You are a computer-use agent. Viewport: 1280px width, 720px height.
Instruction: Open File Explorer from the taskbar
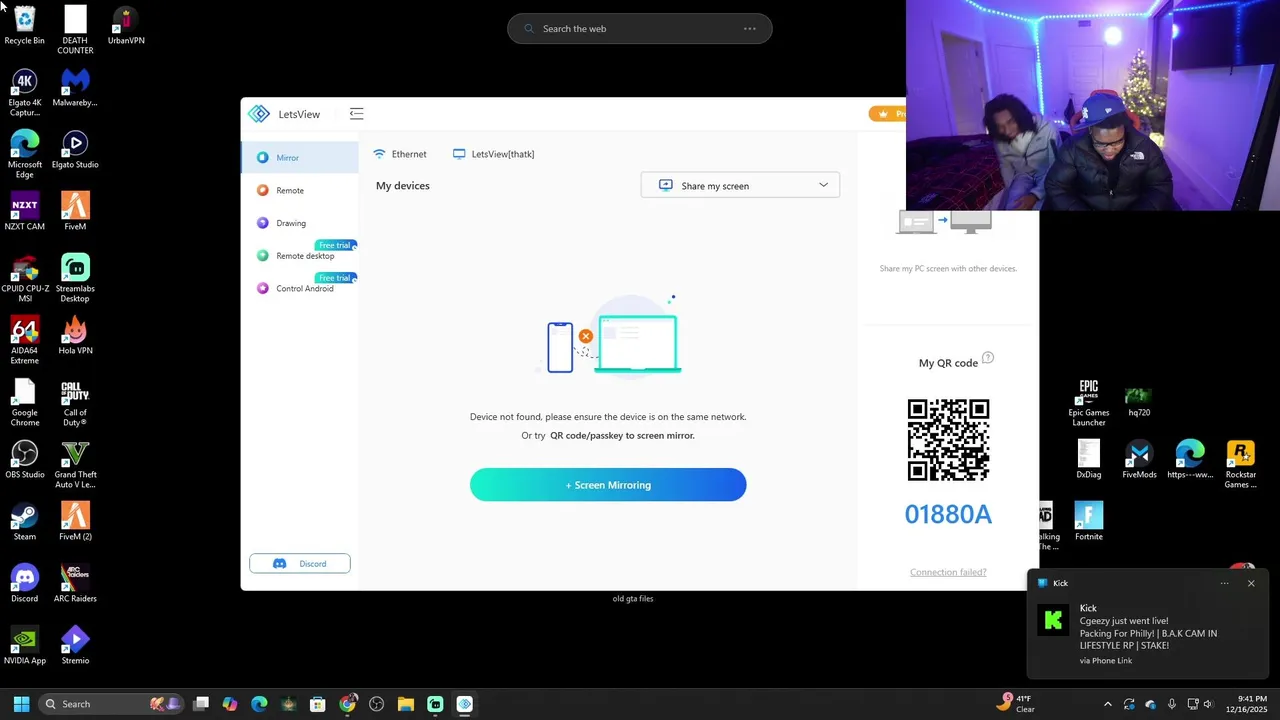click(x=405, y=704)
